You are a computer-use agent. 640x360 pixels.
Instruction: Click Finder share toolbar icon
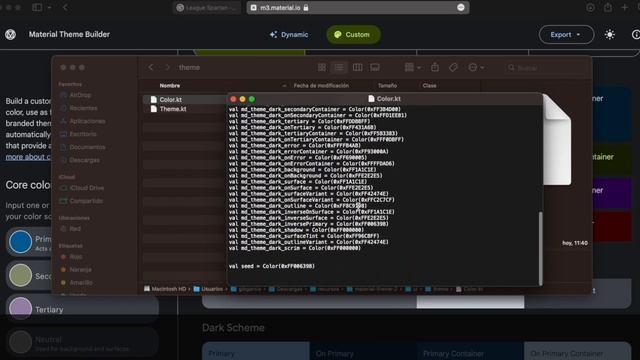click(435, 67)
